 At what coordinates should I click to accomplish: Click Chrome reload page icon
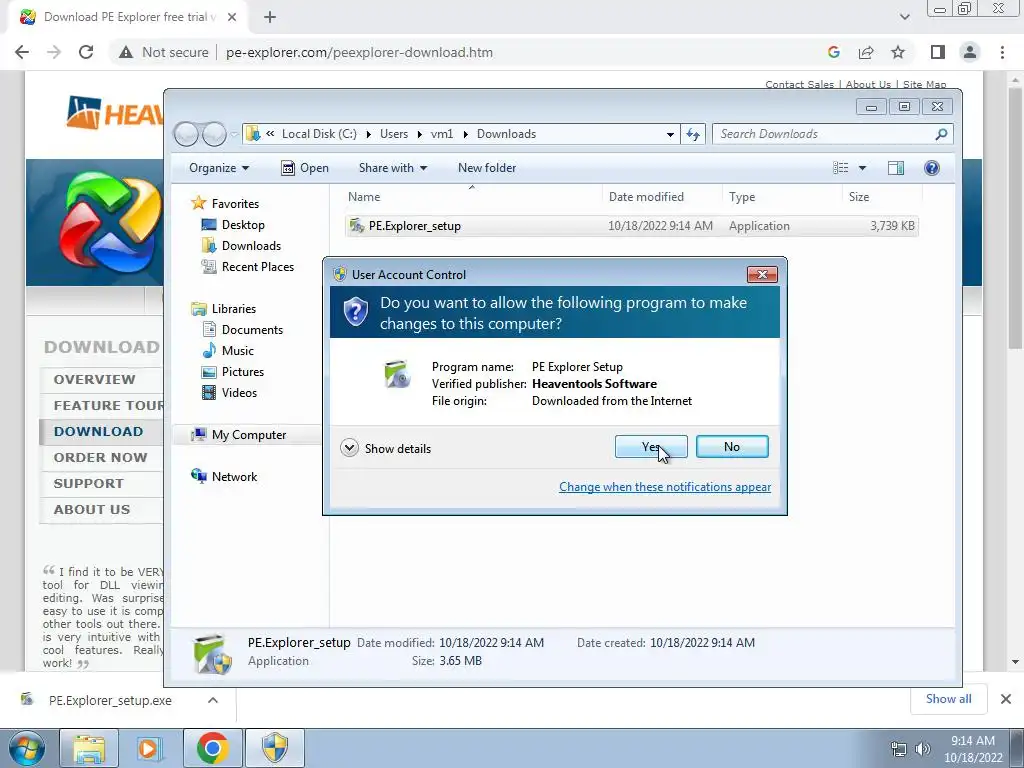pos(86,52)
